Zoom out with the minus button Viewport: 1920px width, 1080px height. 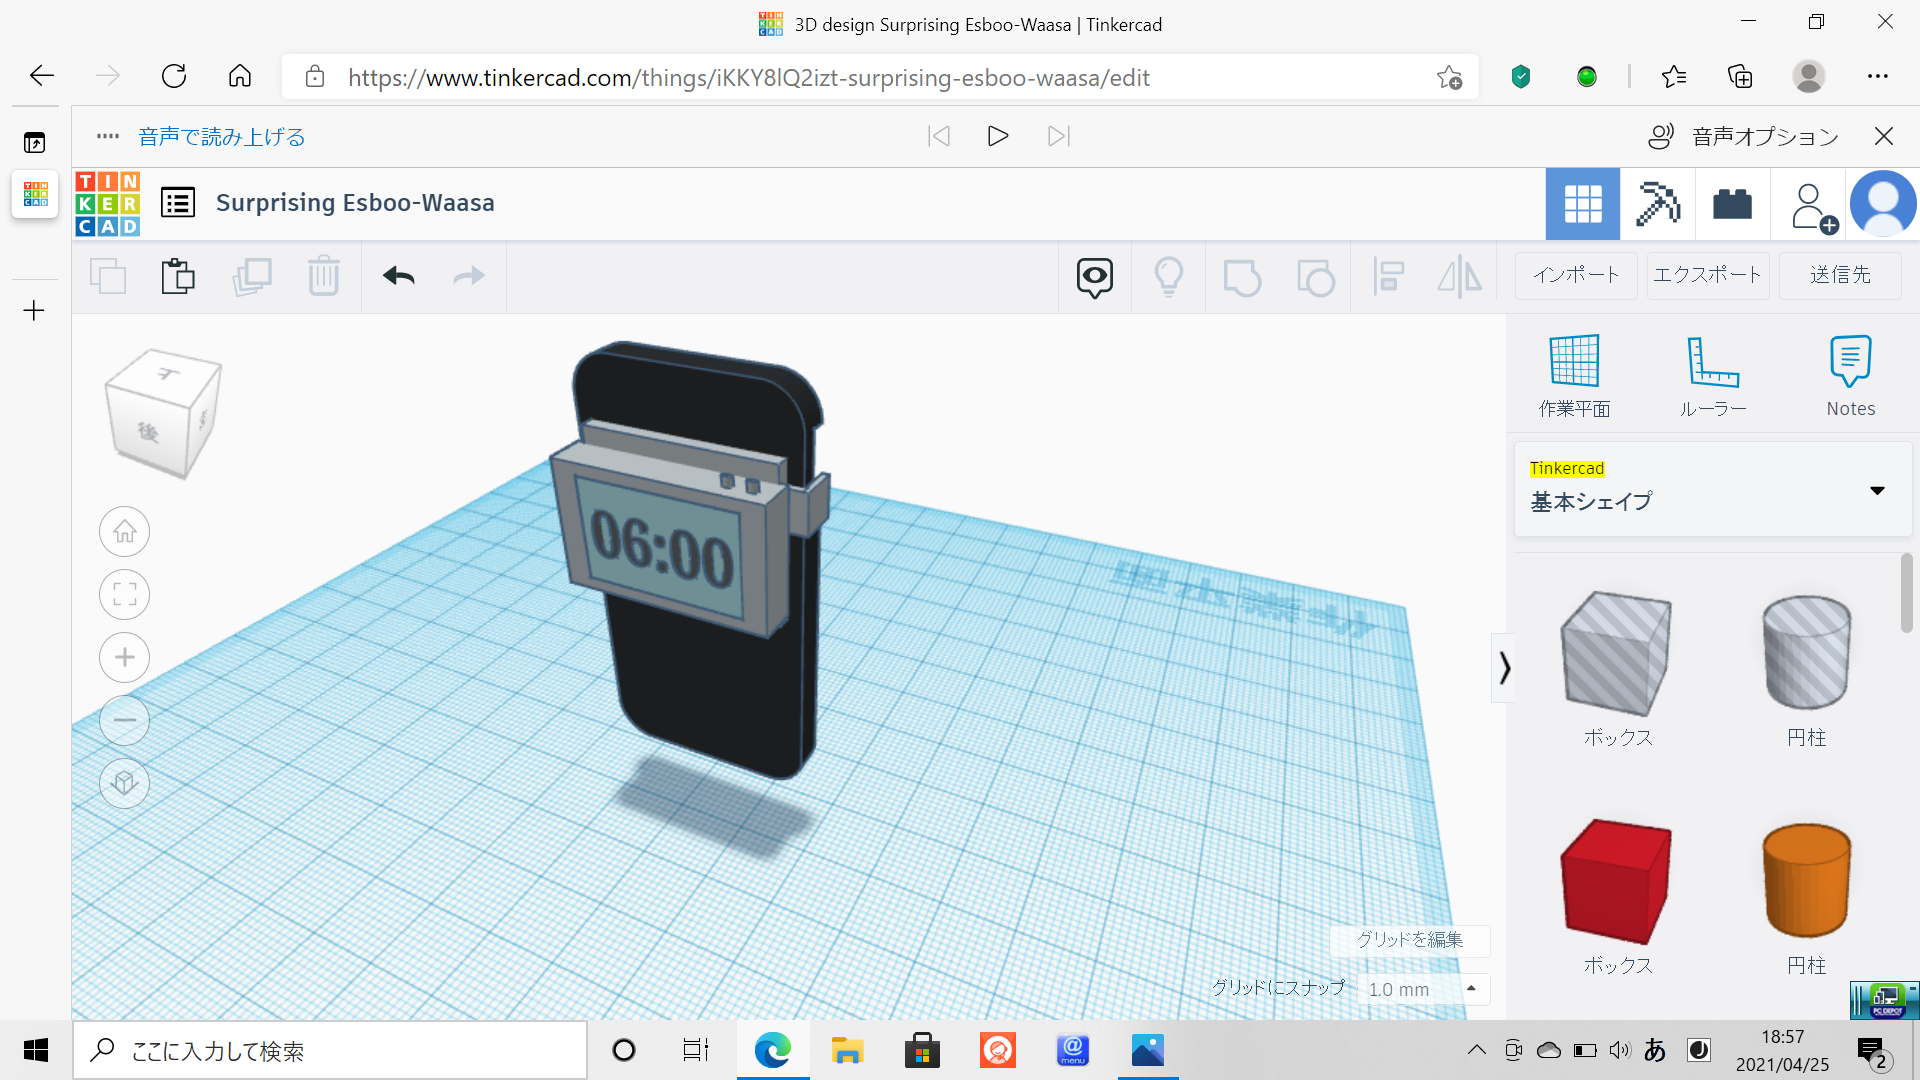125,720
